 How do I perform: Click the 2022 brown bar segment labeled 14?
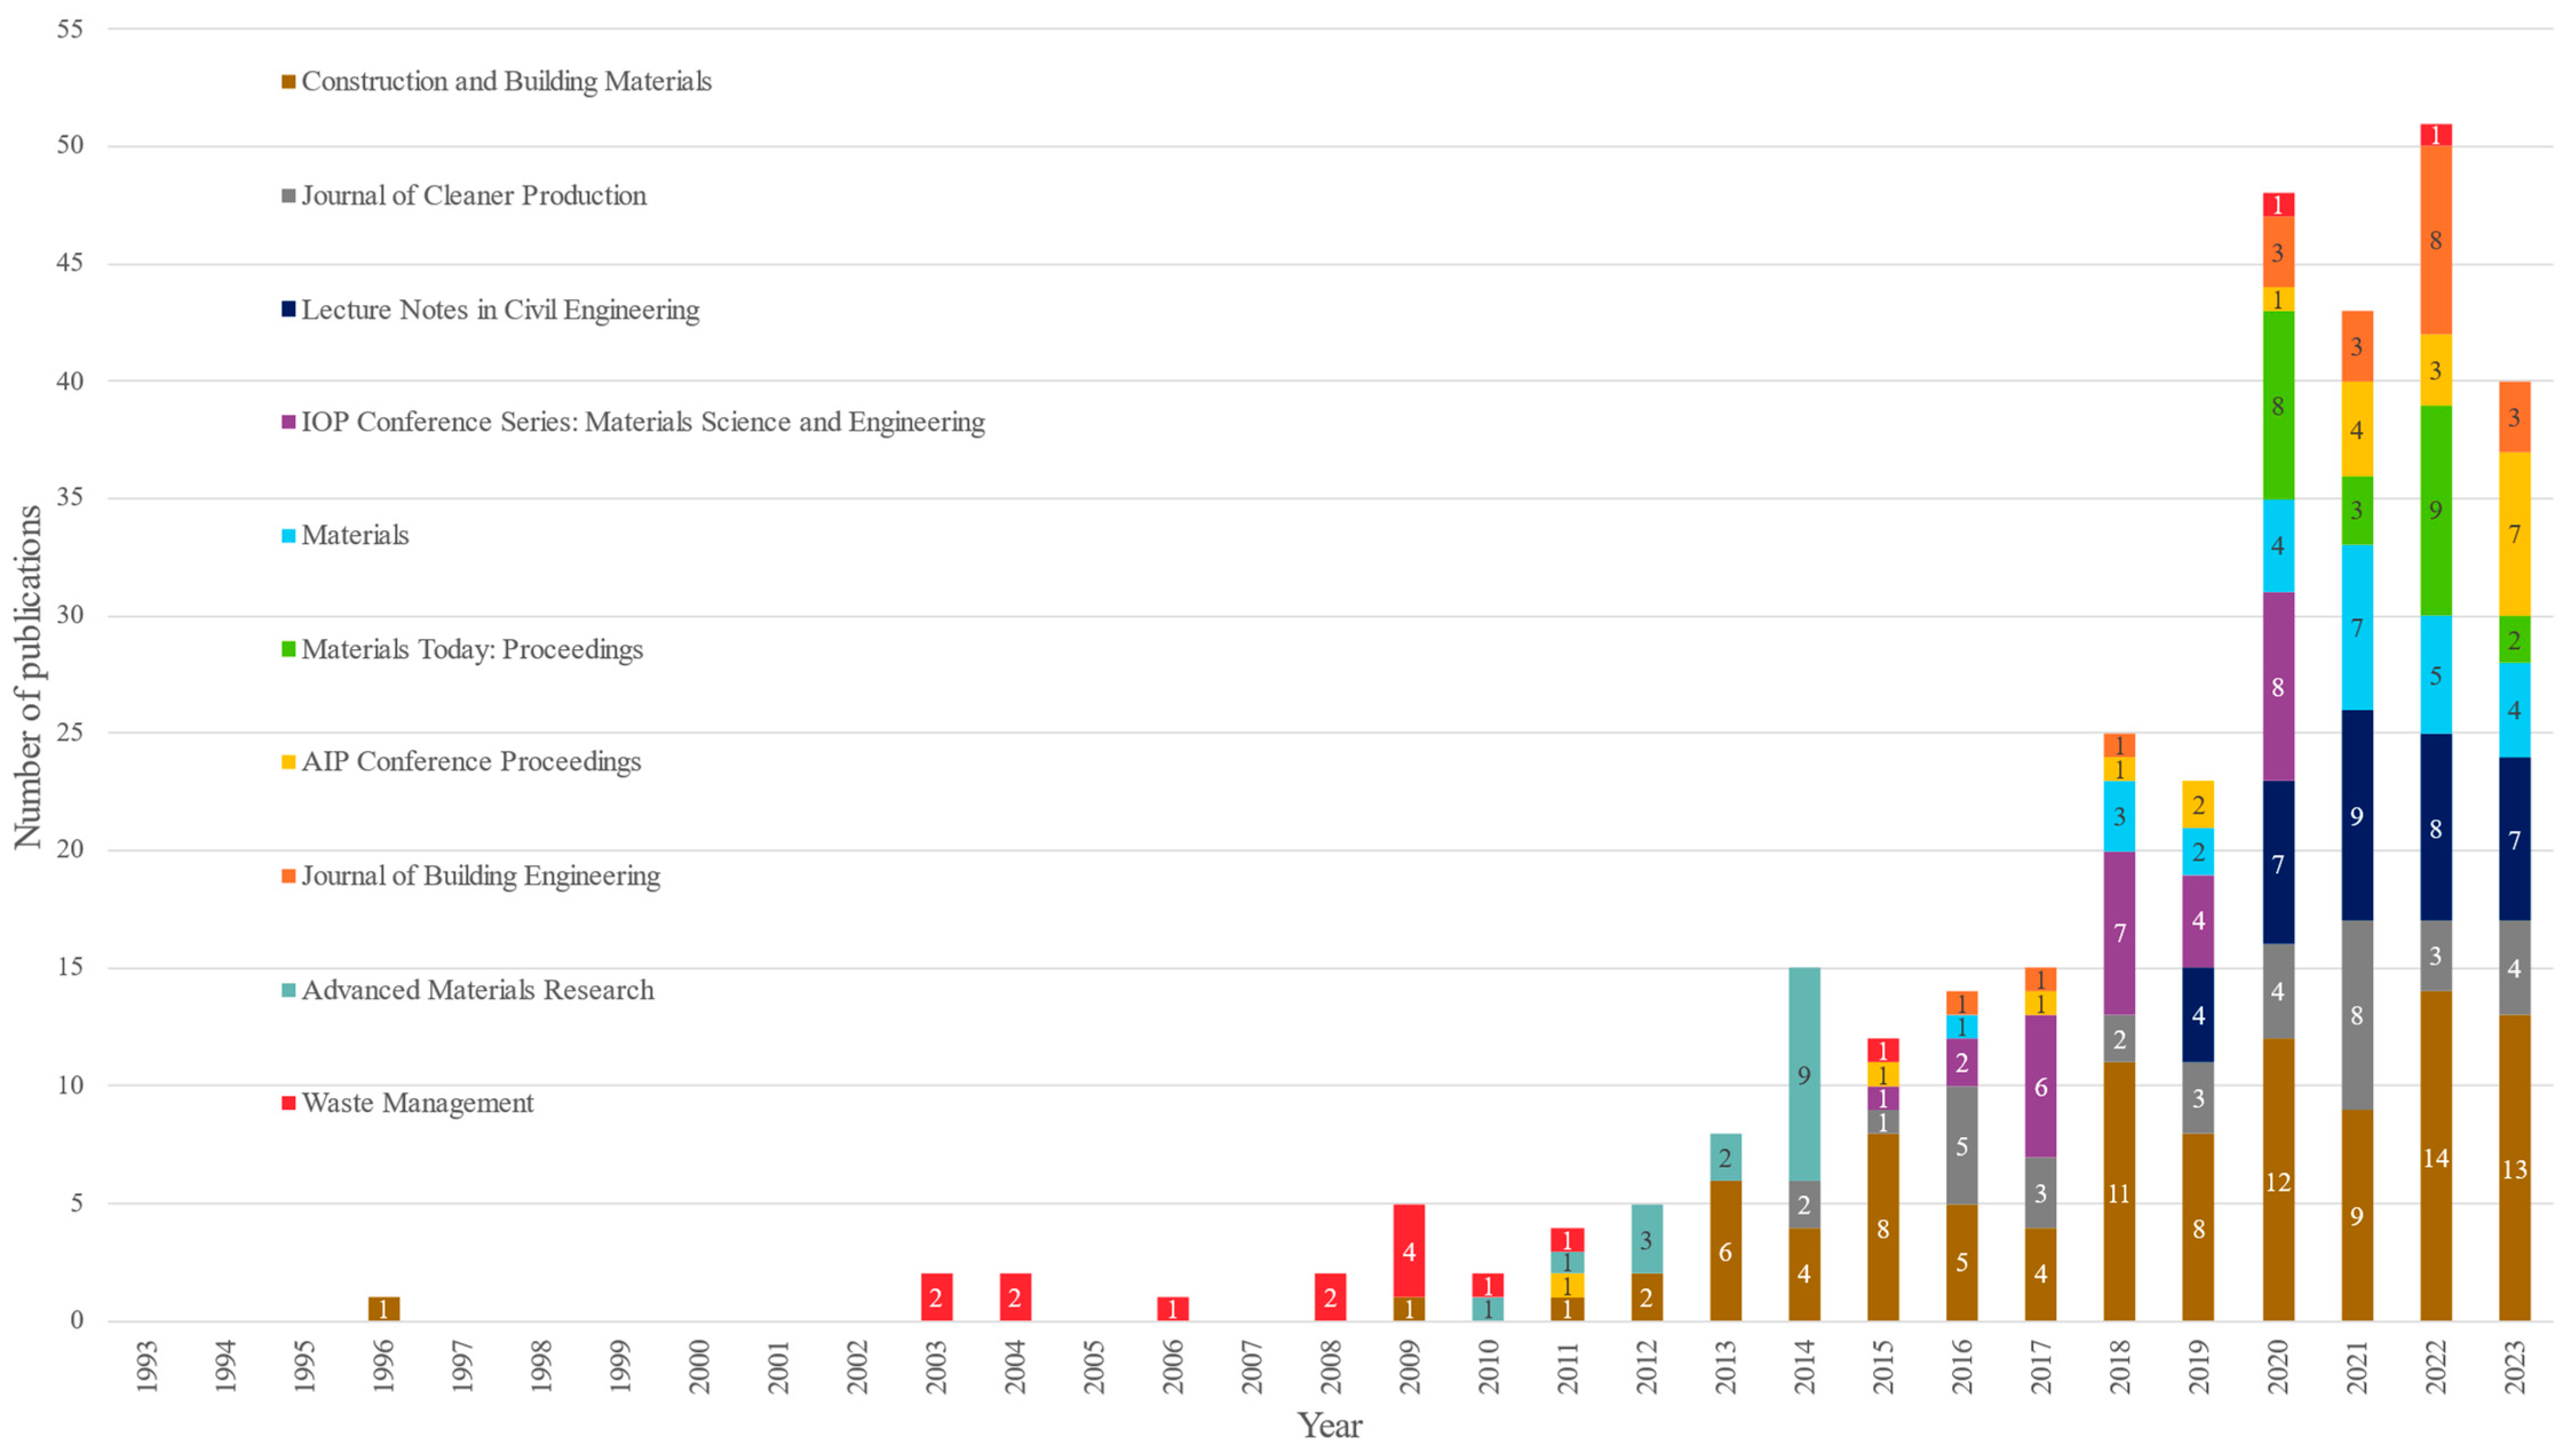[2435, 1157]
